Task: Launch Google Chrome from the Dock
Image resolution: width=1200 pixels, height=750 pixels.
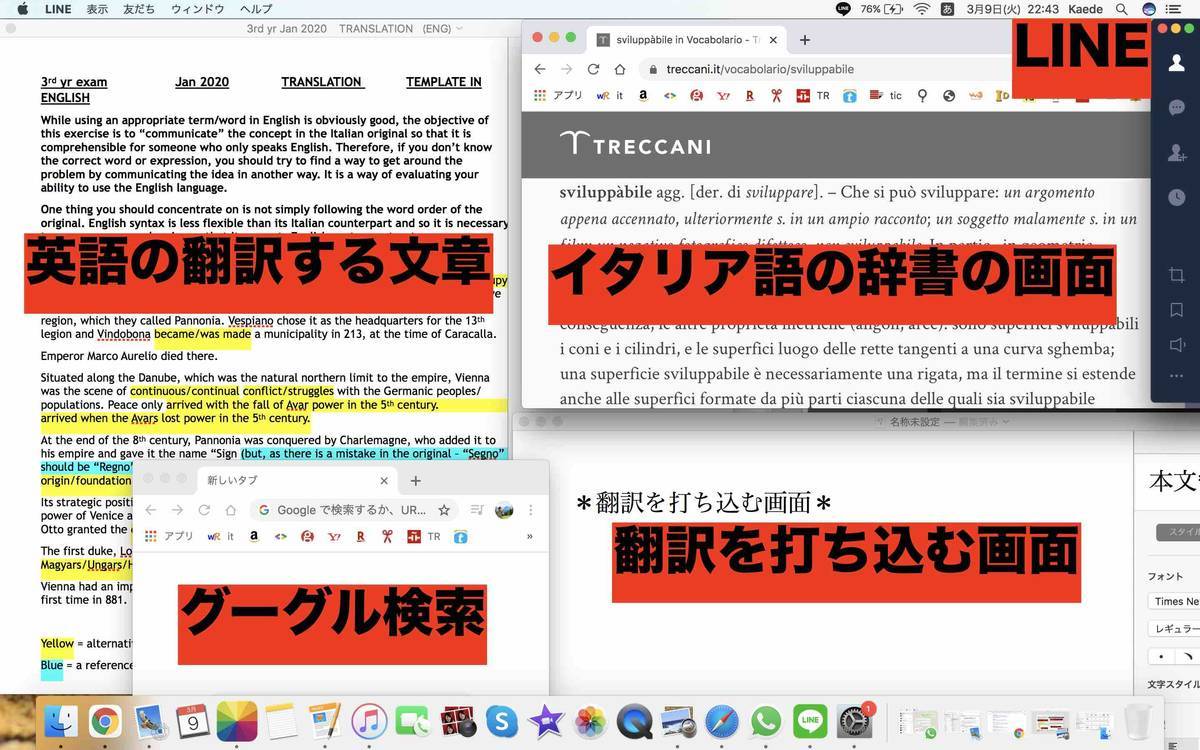Action: [105, 721]
